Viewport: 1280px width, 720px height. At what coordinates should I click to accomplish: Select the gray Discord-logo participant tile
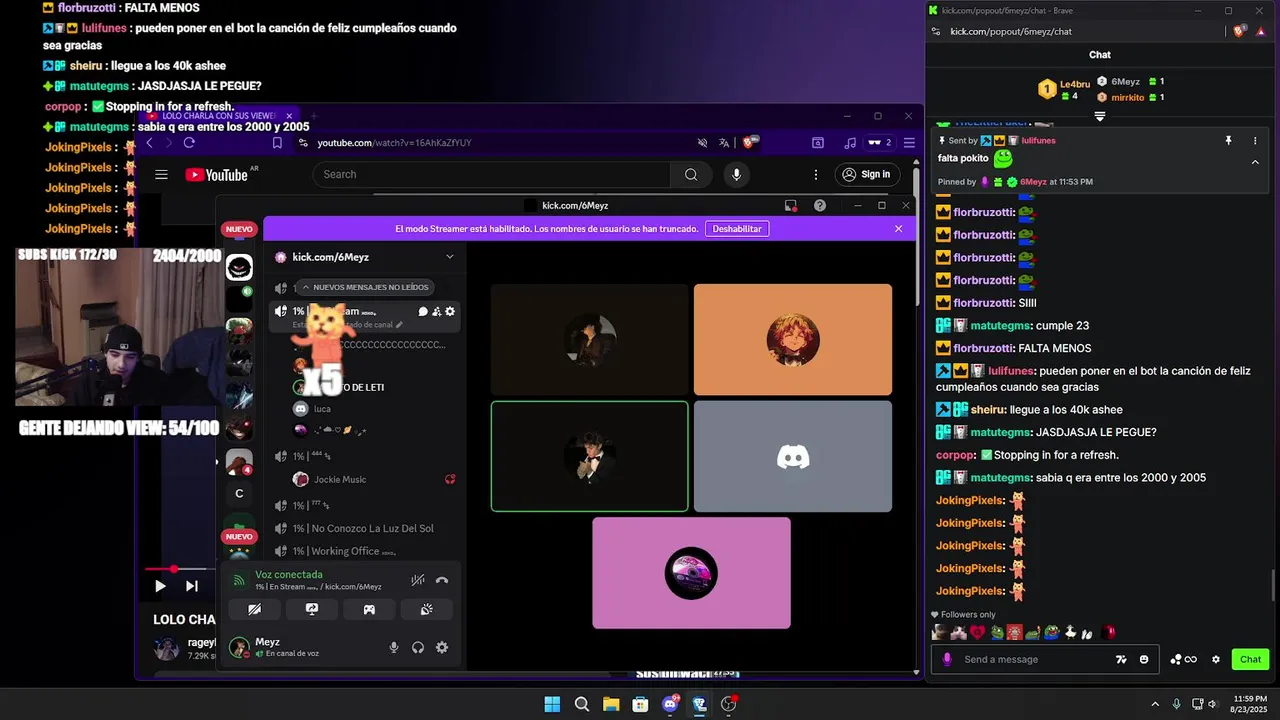793,456
